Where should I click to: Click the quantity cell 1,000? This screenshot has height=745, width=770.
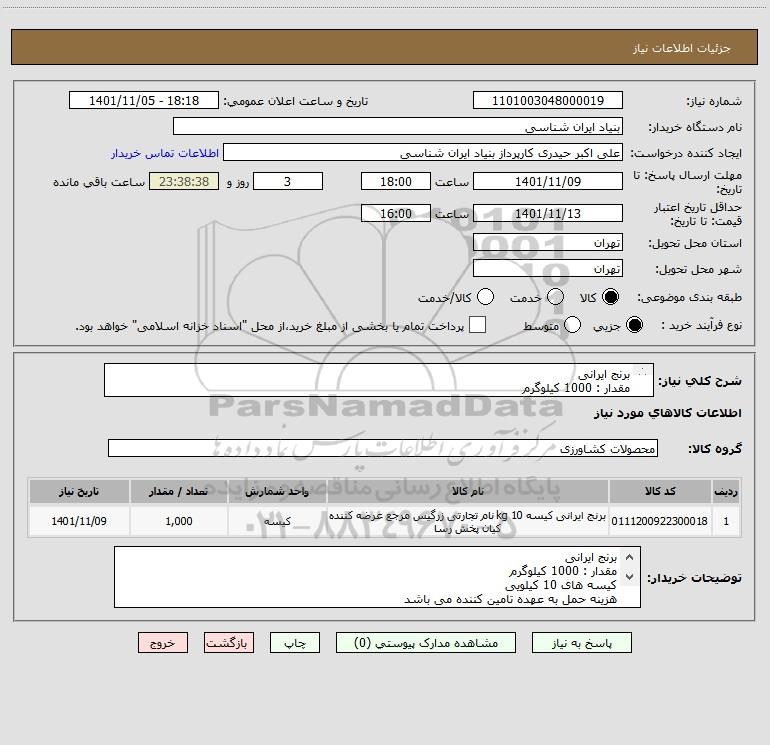(x=178, y=521)
